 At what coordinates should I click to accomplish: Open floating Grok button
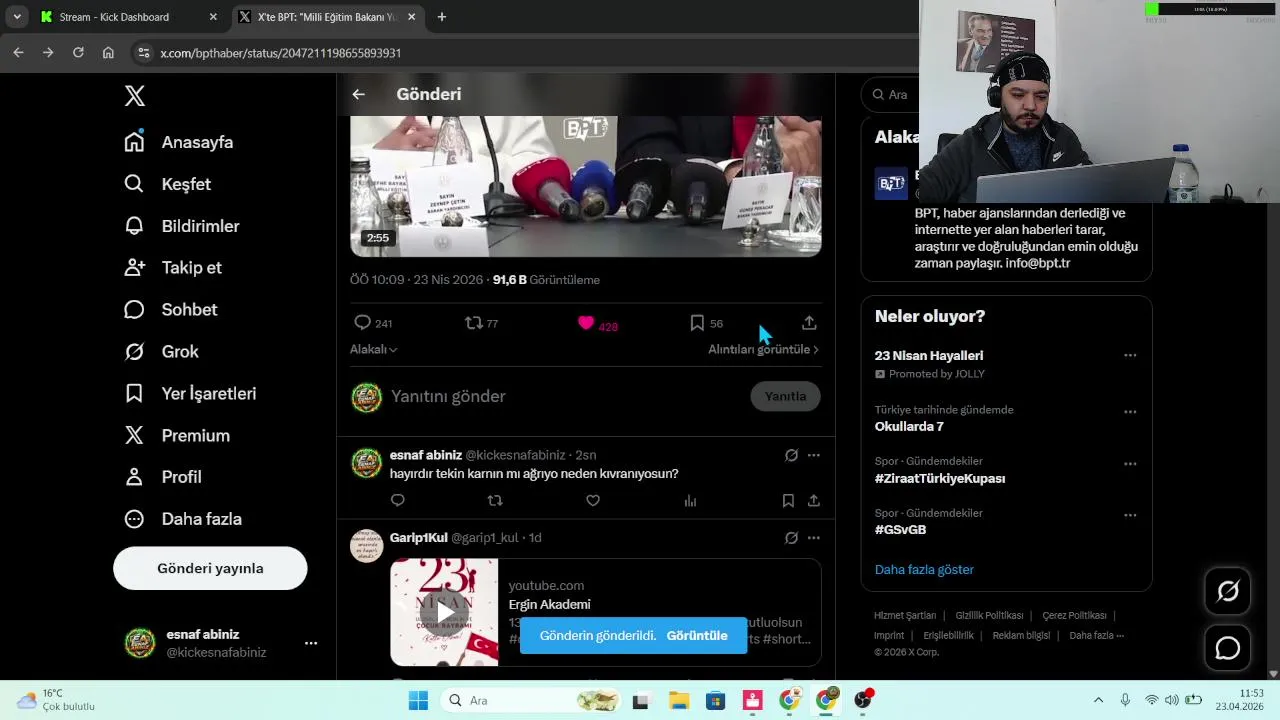pos(1228,591)
